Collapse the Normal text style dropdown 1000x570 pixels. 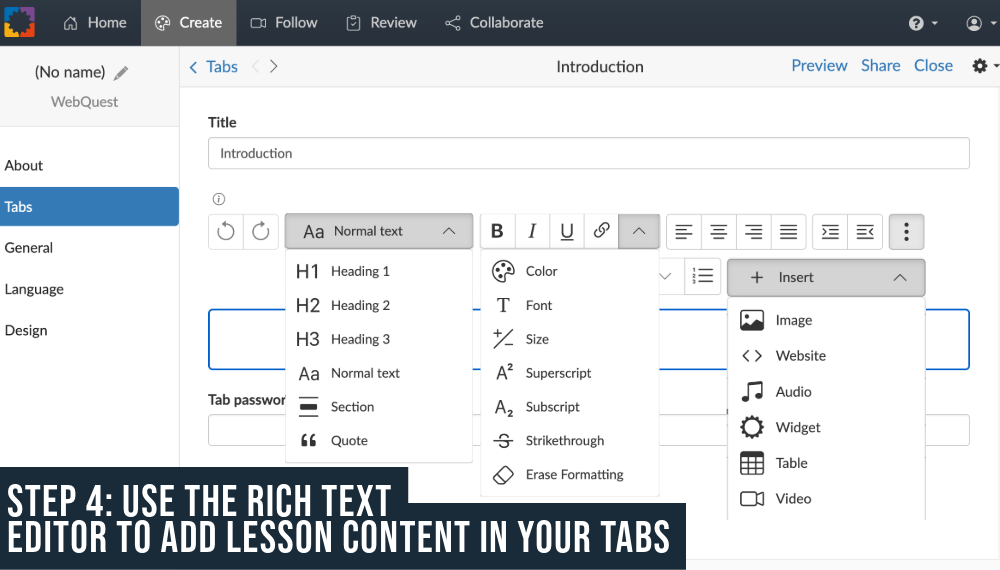pos(379,231)
